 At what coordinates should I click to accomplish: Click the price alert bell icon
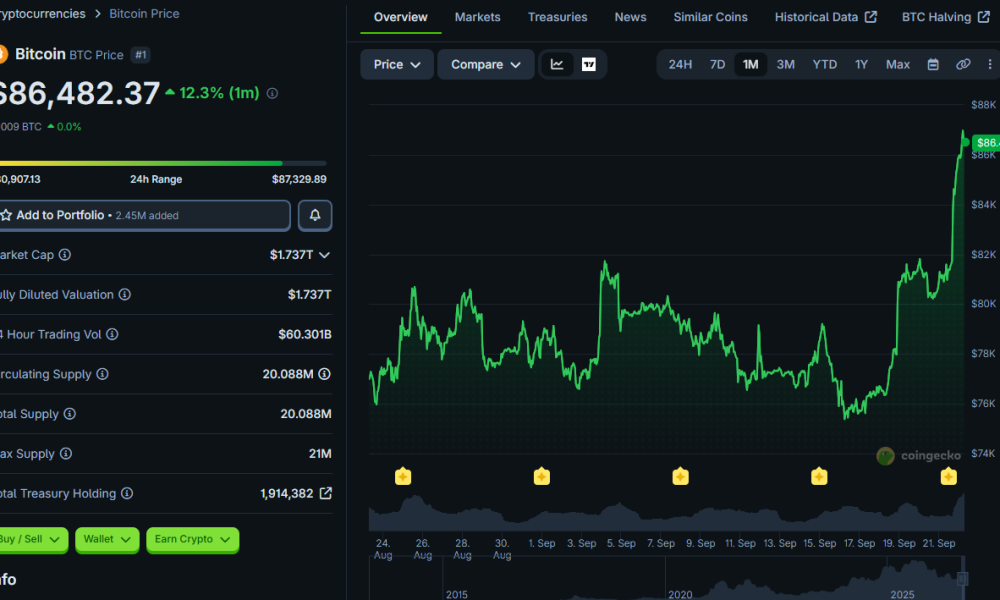point(315,216)
